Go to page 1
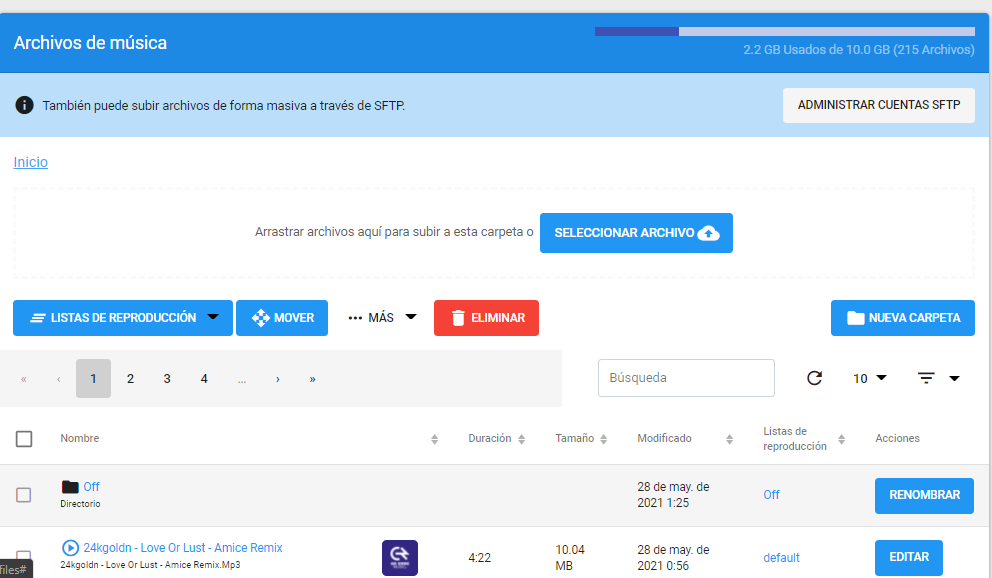The width and height of the screenshot is (992, 578). pos(94,378)
